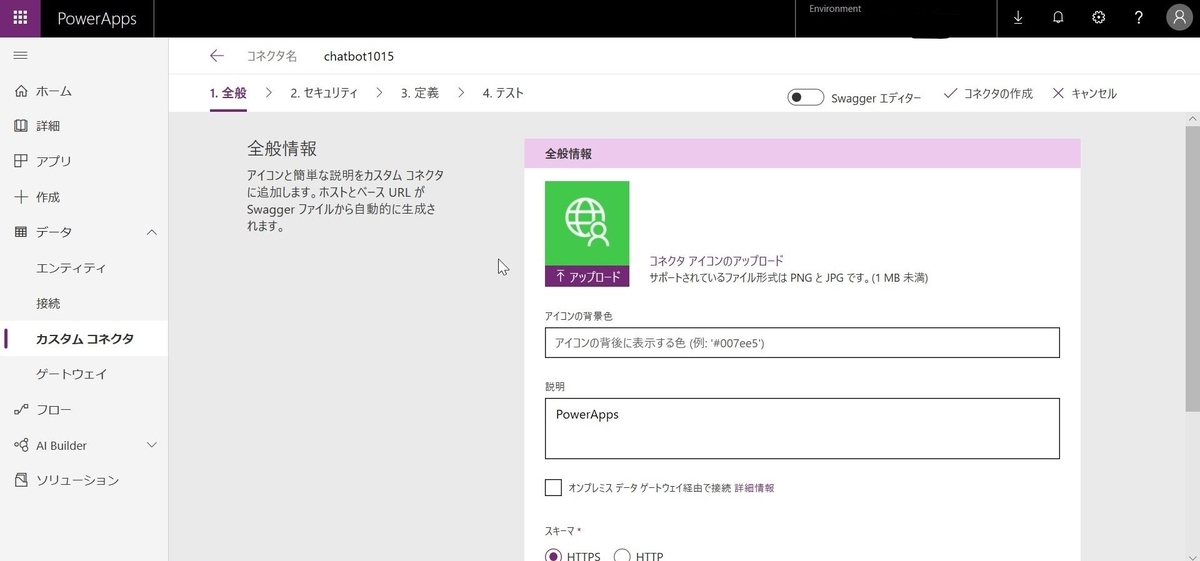Open 接続 in the sidebar
The width and height of the screenshot is (1200, 561).
pyautogui.click(x=48, y=303)
